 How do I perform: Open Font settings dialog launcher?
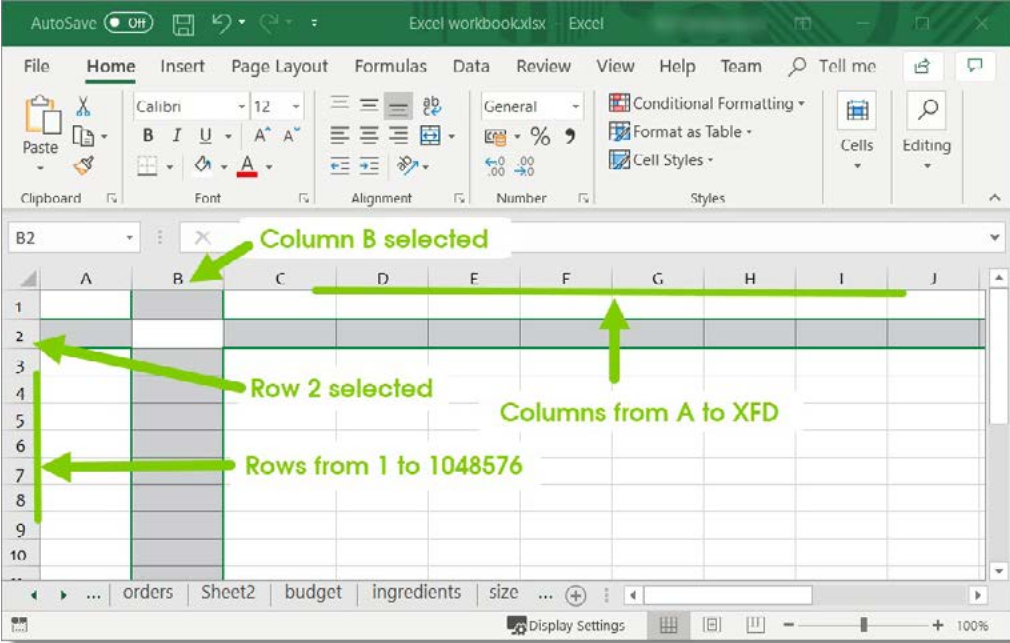tap(304, 198)
